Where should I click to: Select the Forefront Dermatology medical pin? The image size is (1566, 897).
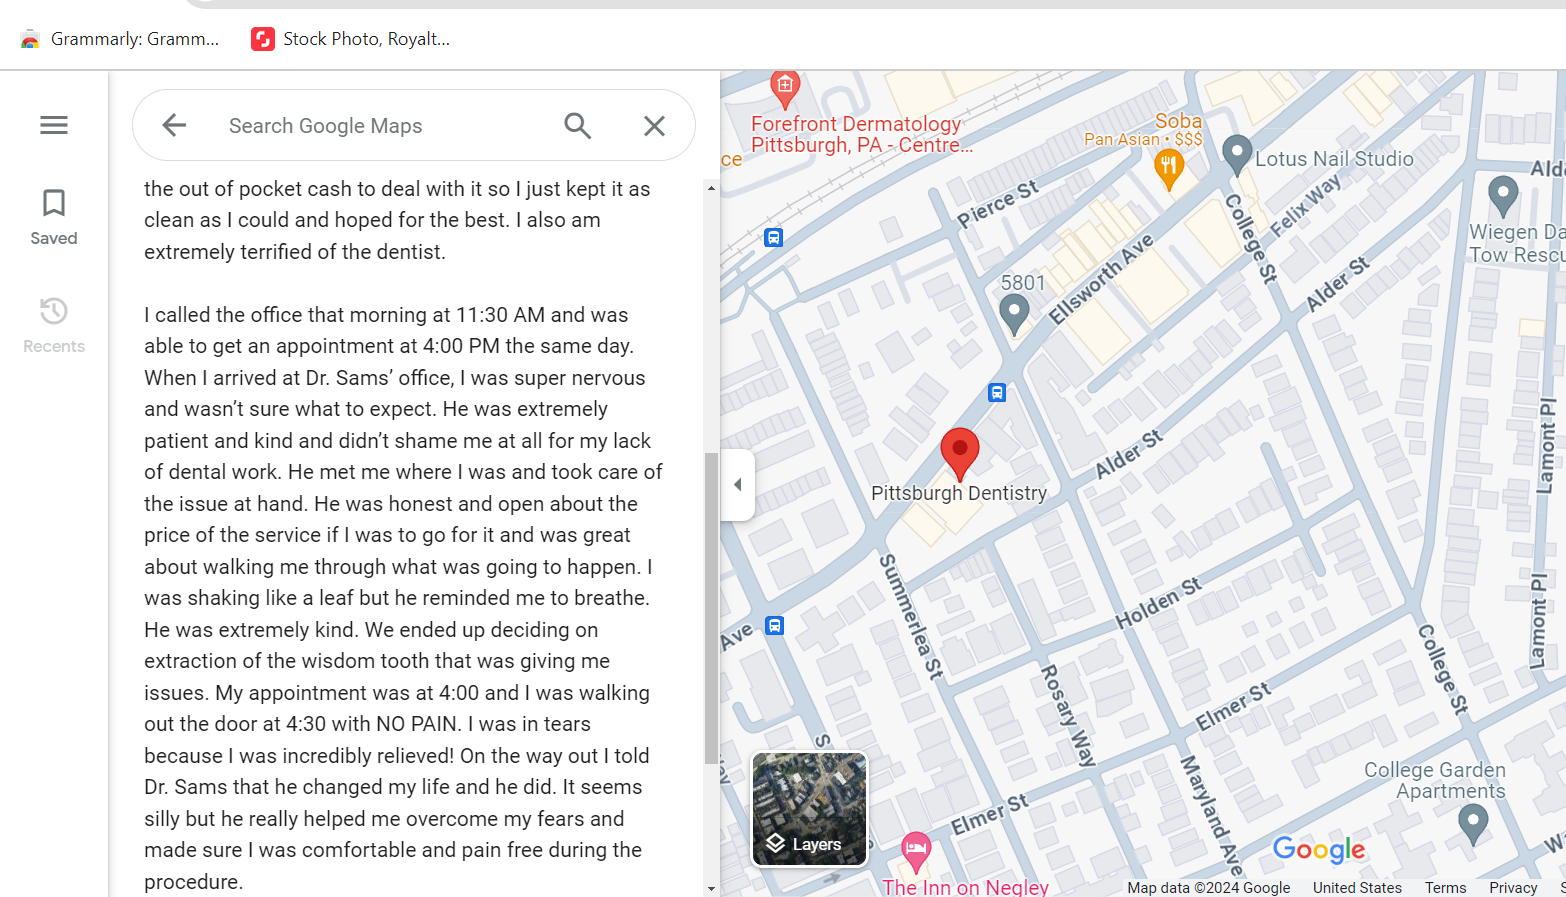click(x=785, y=88)
